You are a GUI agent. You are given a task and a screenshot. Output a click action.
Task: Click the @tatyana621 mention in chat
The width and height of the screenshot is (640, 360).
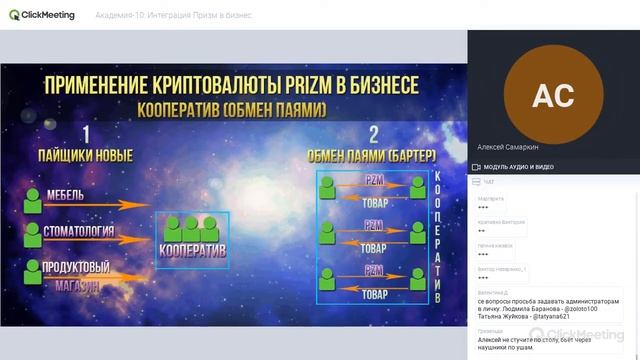point(551,316)
